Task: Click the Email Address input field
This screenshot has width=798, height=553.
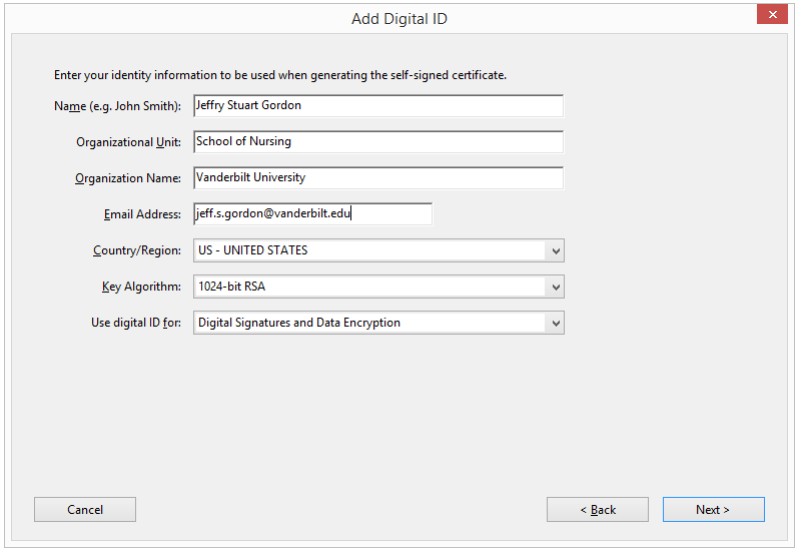Action: [x=312, y=214]
